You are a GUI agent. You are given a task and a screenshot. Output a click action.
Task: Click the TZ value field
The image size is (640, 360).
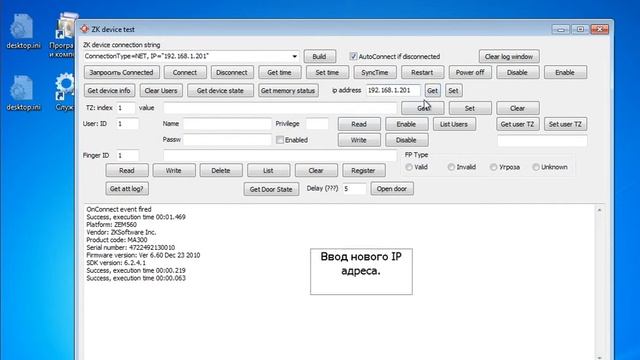pos(280,108)
